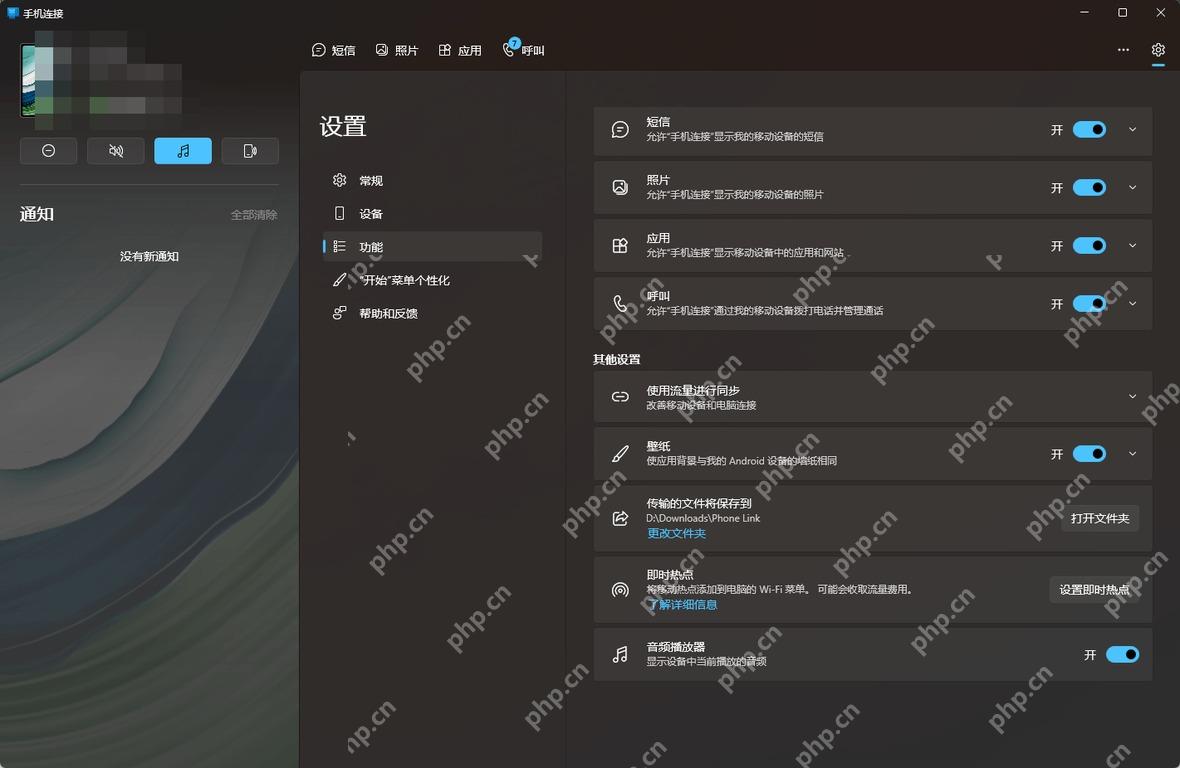This screenshot has width=1180, height=768.
Task: Click the 了解详细信息 link
Action: [x=682, y=605]
